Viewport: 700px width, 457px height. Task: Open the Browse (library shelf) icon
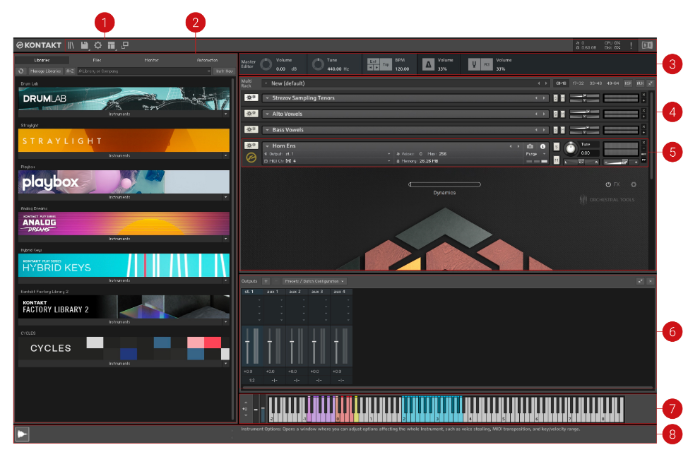click(71, 45)
